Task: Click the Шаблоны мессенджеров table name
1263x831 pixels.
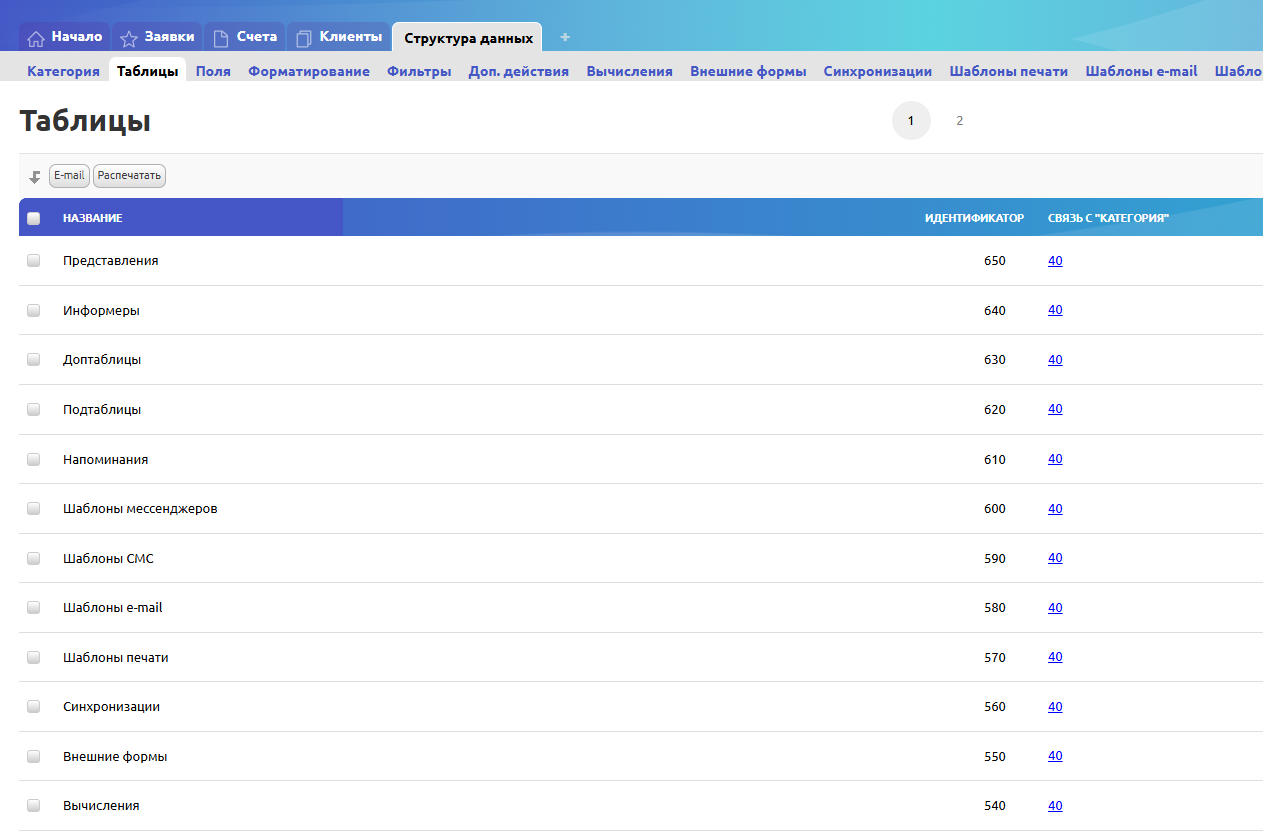Action: [140, 508]
